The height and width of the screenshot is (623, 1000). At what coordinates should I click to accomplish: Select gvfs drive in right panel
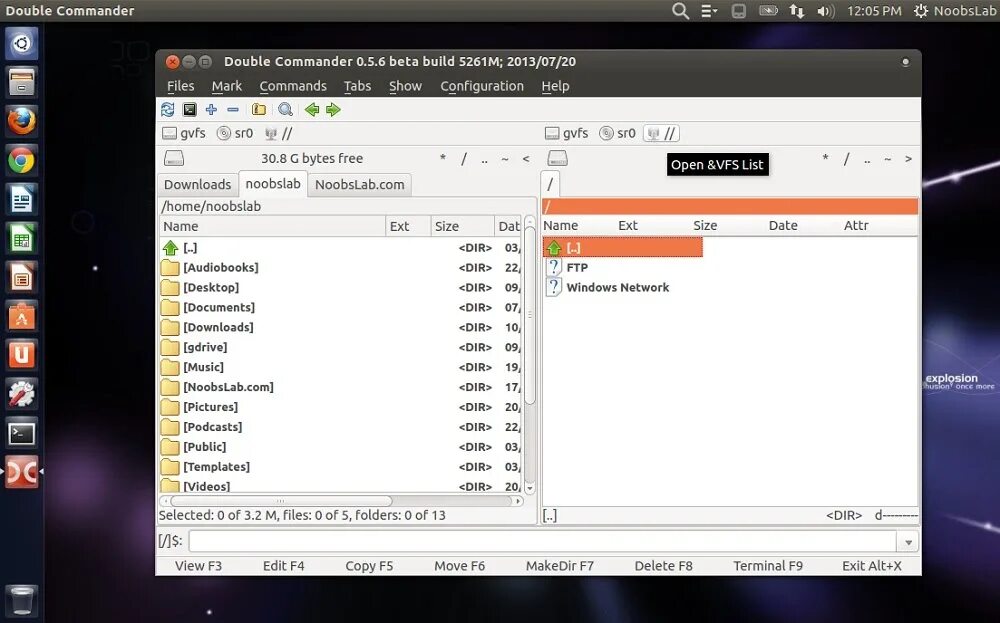tap(566, 133)
